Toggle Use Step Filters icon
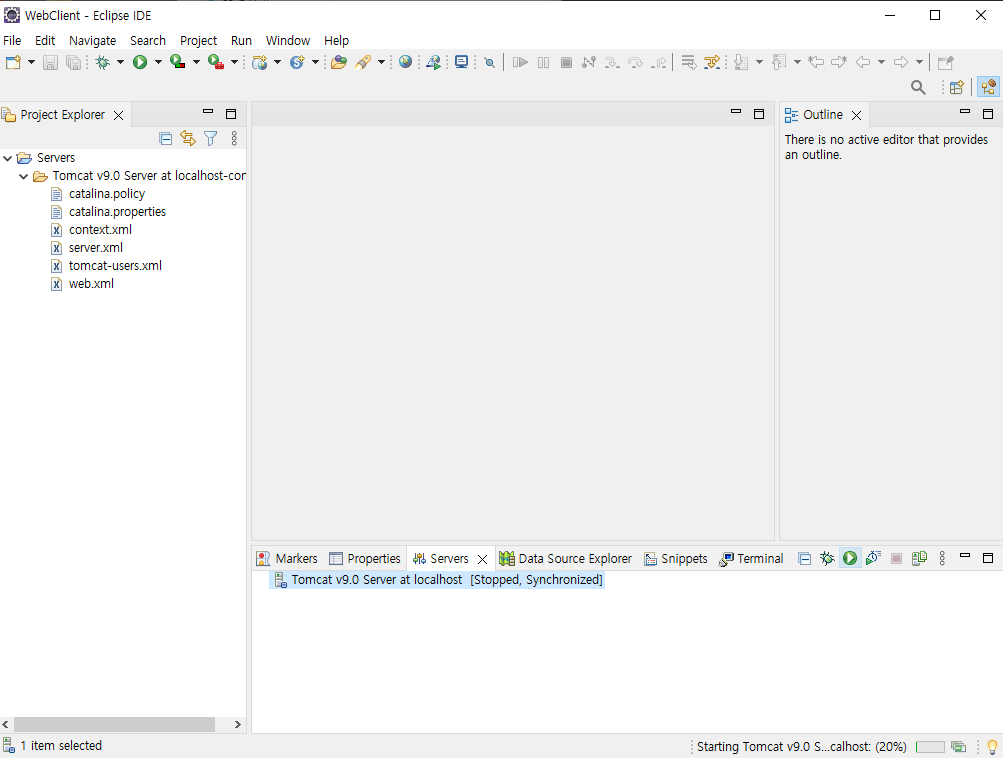The image size is (1003, 758). pos(711,62)
